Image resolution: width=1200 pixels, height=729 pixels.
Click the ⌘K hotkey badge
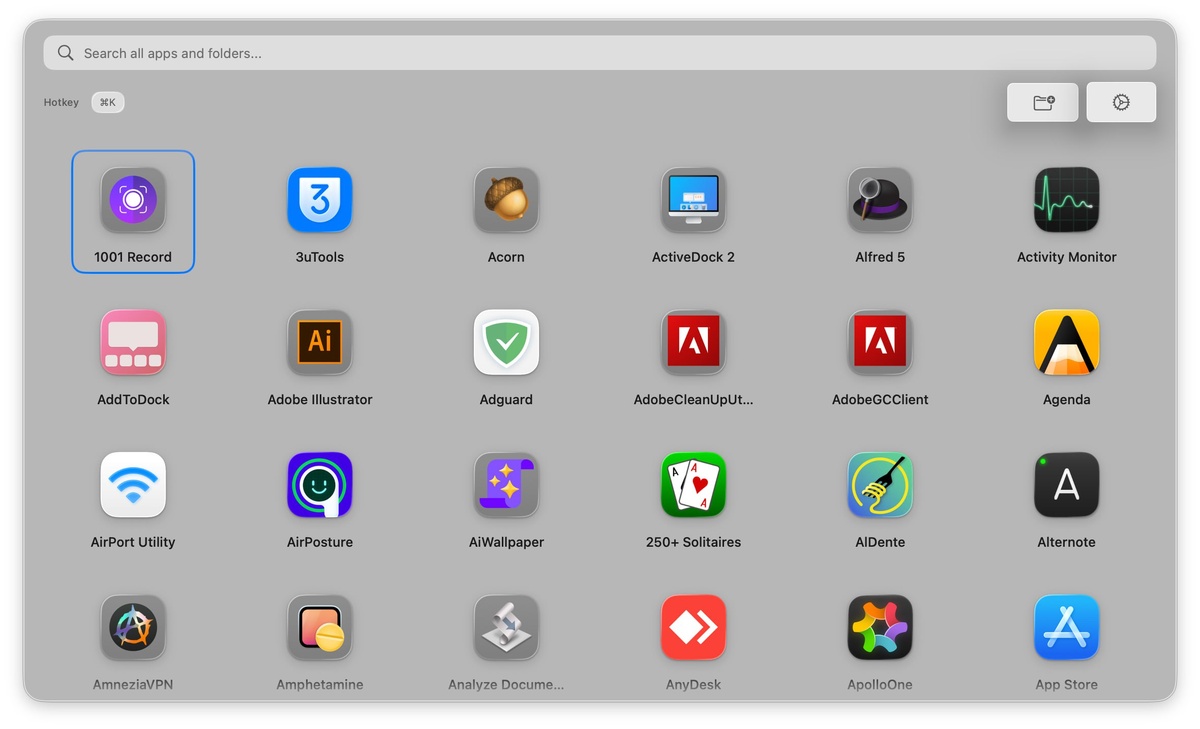coord(108,102)
